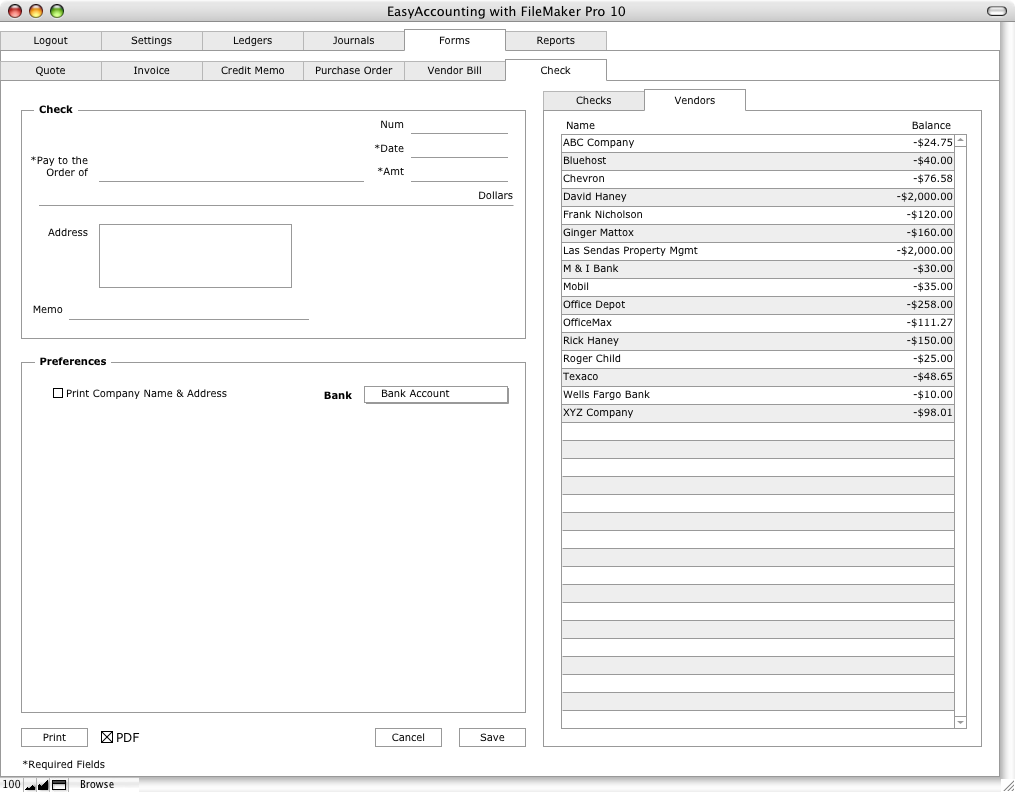Click the Print button

54,737
